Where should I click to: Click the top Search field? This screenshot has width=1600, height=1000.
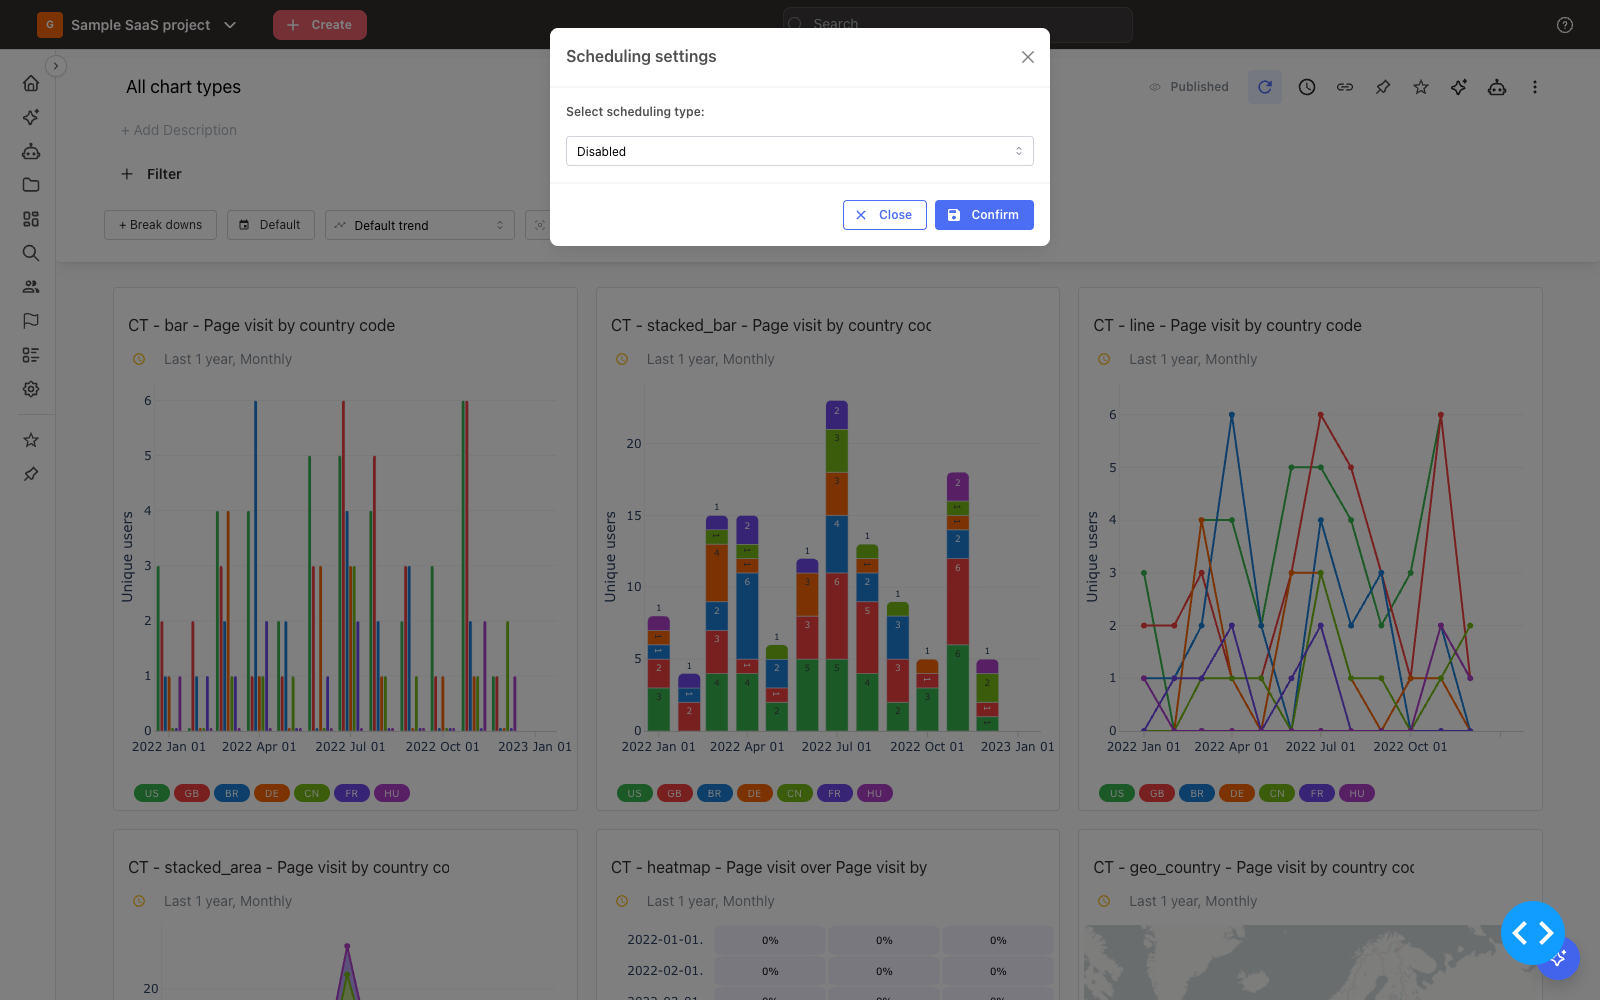click(x=958, y=24)
